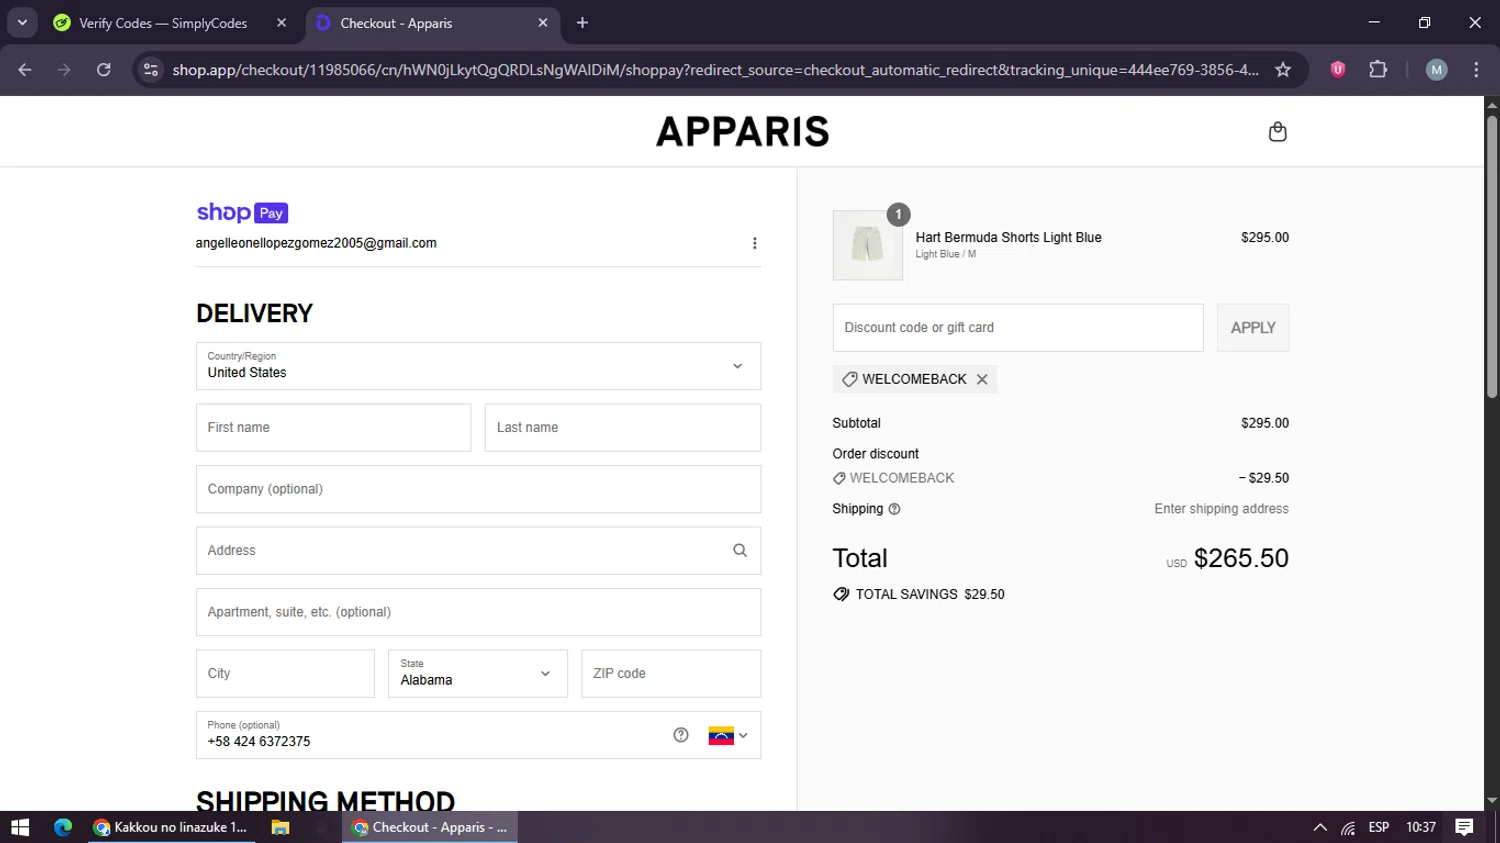Open the phone number help tooltip
Screen dimensions: 1500x843
click(x=681, y=735)
